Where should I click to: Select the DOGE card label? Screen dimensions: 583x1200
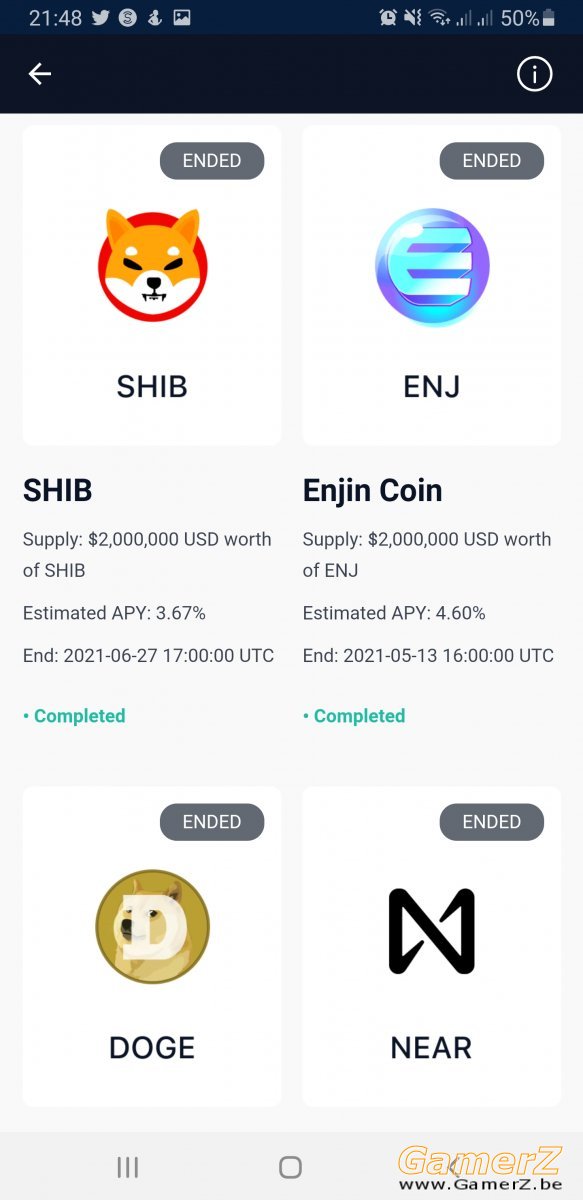(152, 1047)
